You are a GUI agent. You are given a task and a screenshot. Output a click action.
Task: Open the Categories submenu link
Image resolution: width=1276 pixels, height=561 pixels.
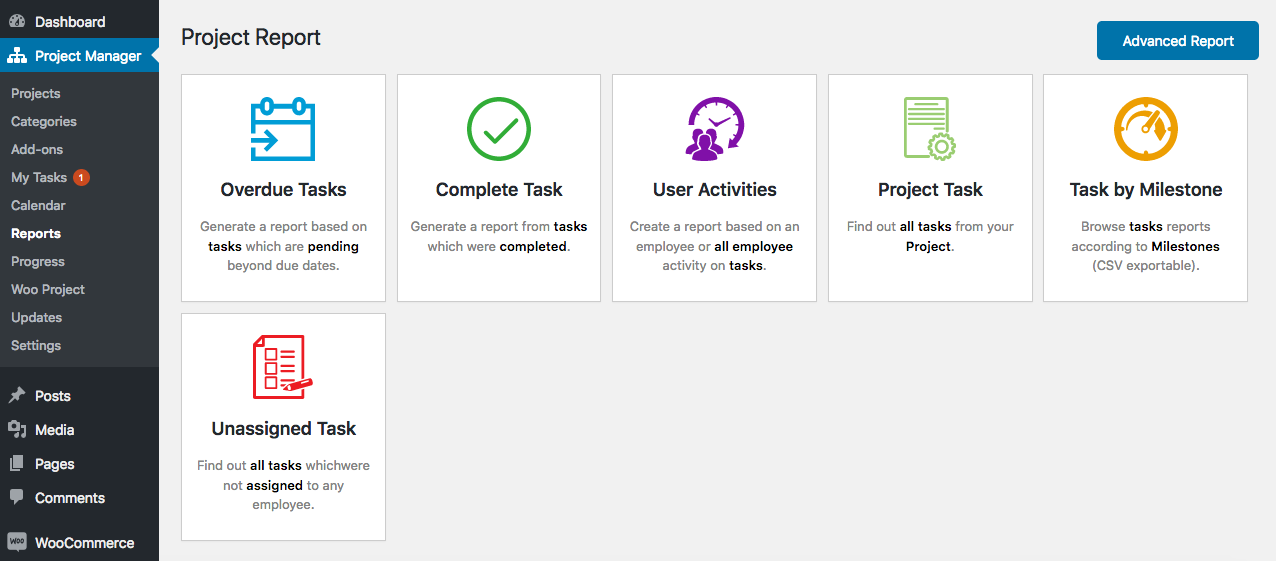44,121
